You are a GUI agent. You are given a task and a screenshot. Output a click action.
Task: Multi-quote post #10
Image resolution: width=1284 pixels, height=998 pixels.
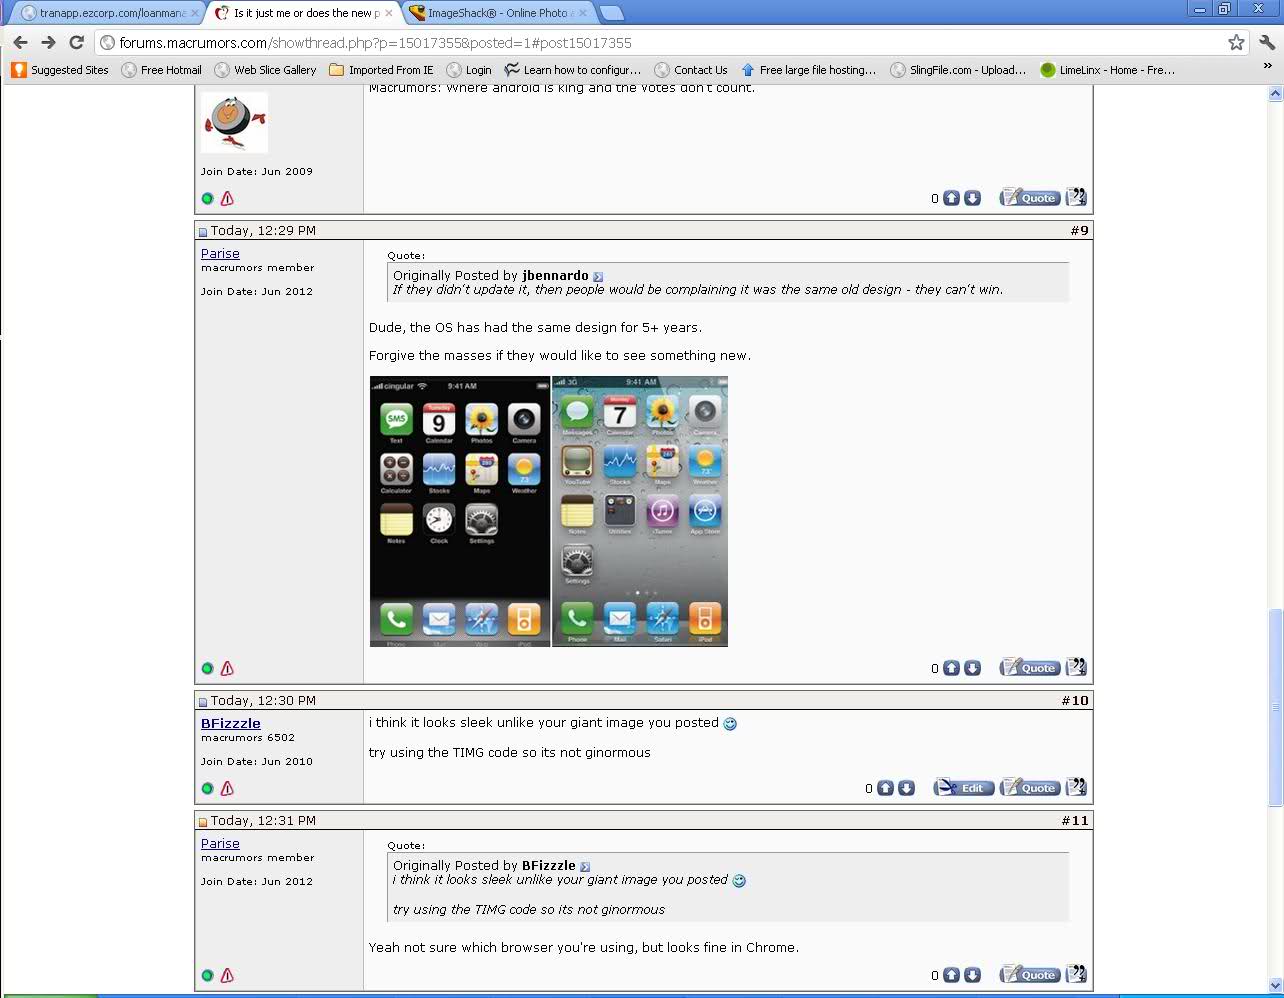[x=1076, y=786]
